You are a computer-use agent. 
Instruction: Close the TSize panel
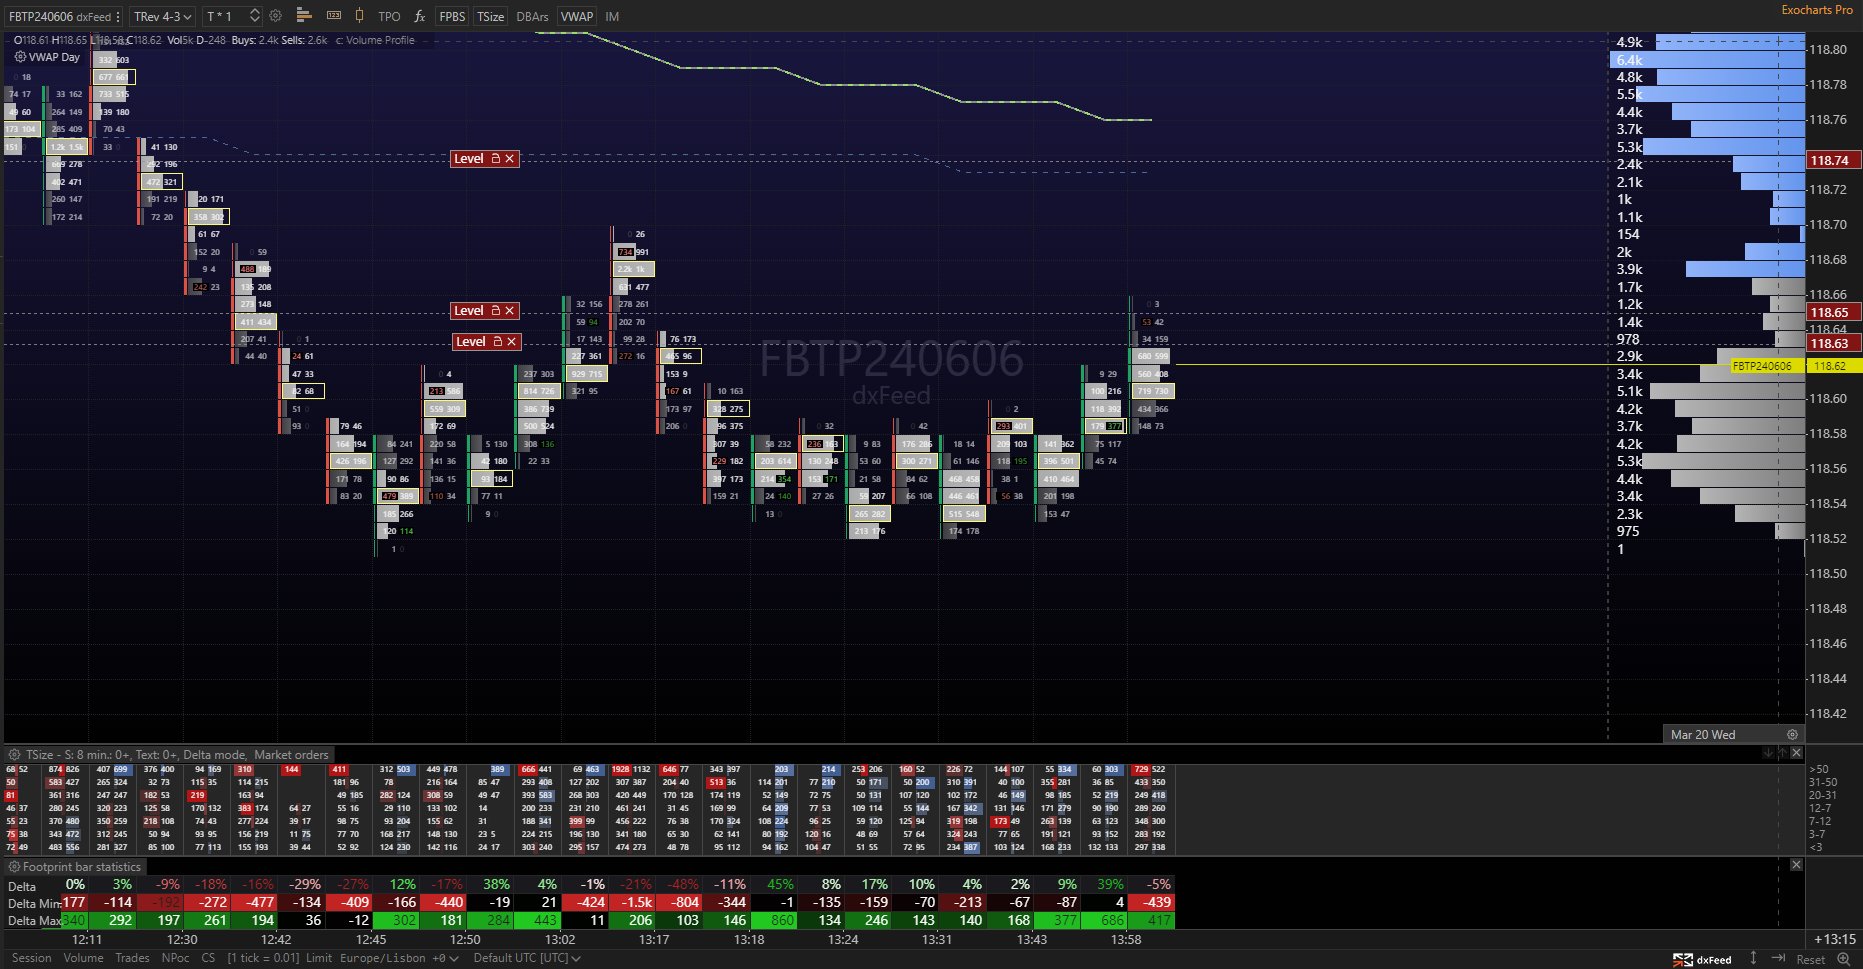[x=1796, y=753]
